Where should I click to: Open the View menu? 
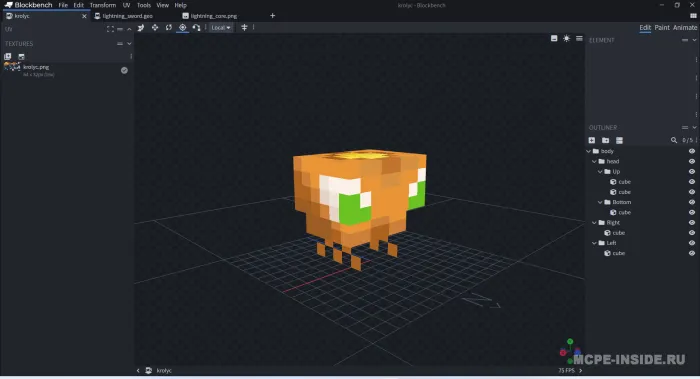[162, 5]
